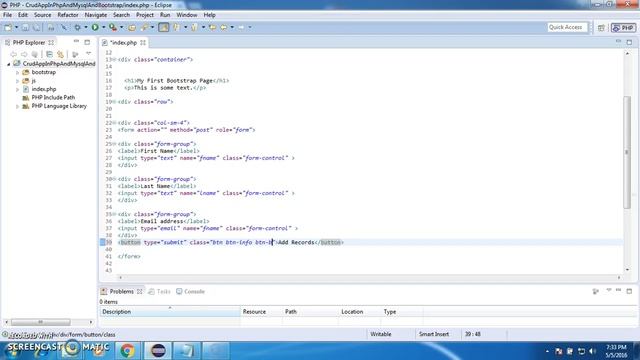This screenshot has height=360, width=640.
Task: Close the index.php editor tab
Action: coord(143,42)
